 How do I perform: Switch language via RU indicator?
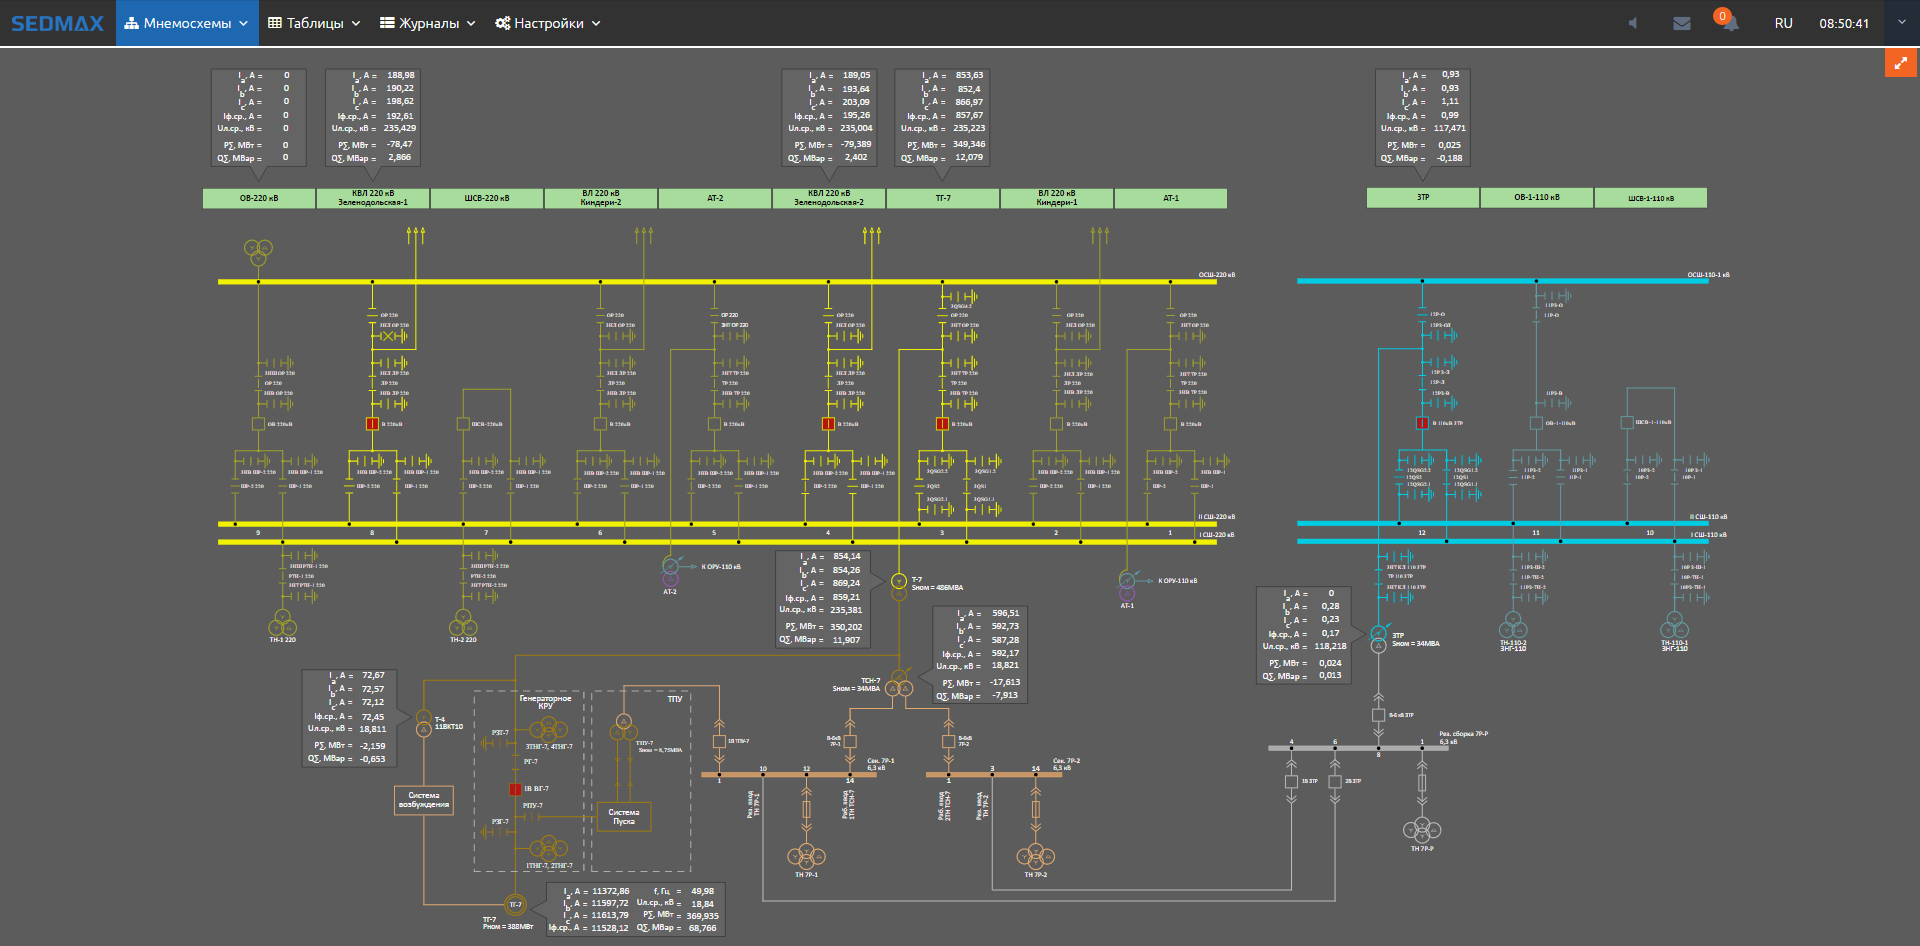1783,23
